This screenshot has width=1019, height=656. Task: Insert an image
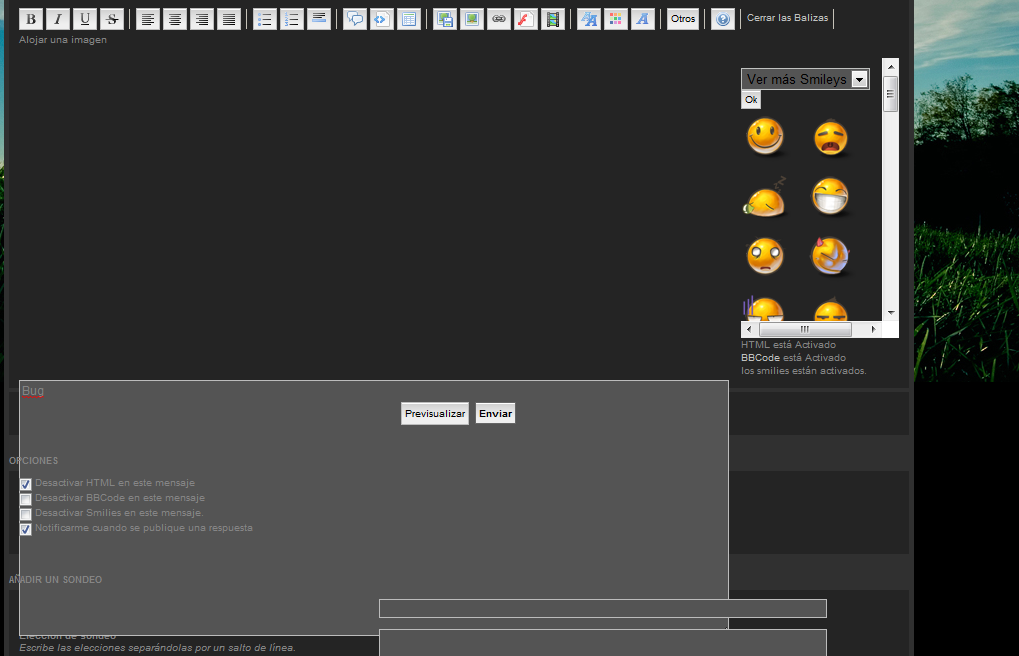click(472, 19)
